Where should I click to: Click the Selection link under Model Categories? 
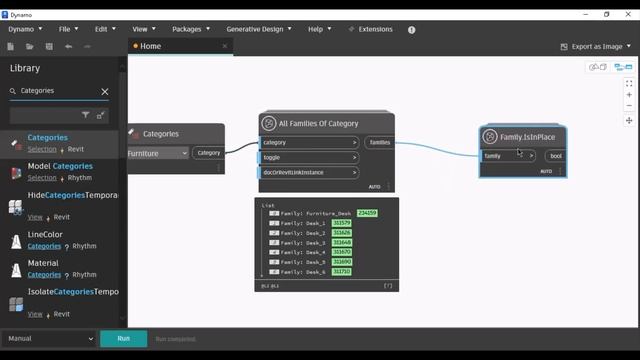(x=42, y=178)
